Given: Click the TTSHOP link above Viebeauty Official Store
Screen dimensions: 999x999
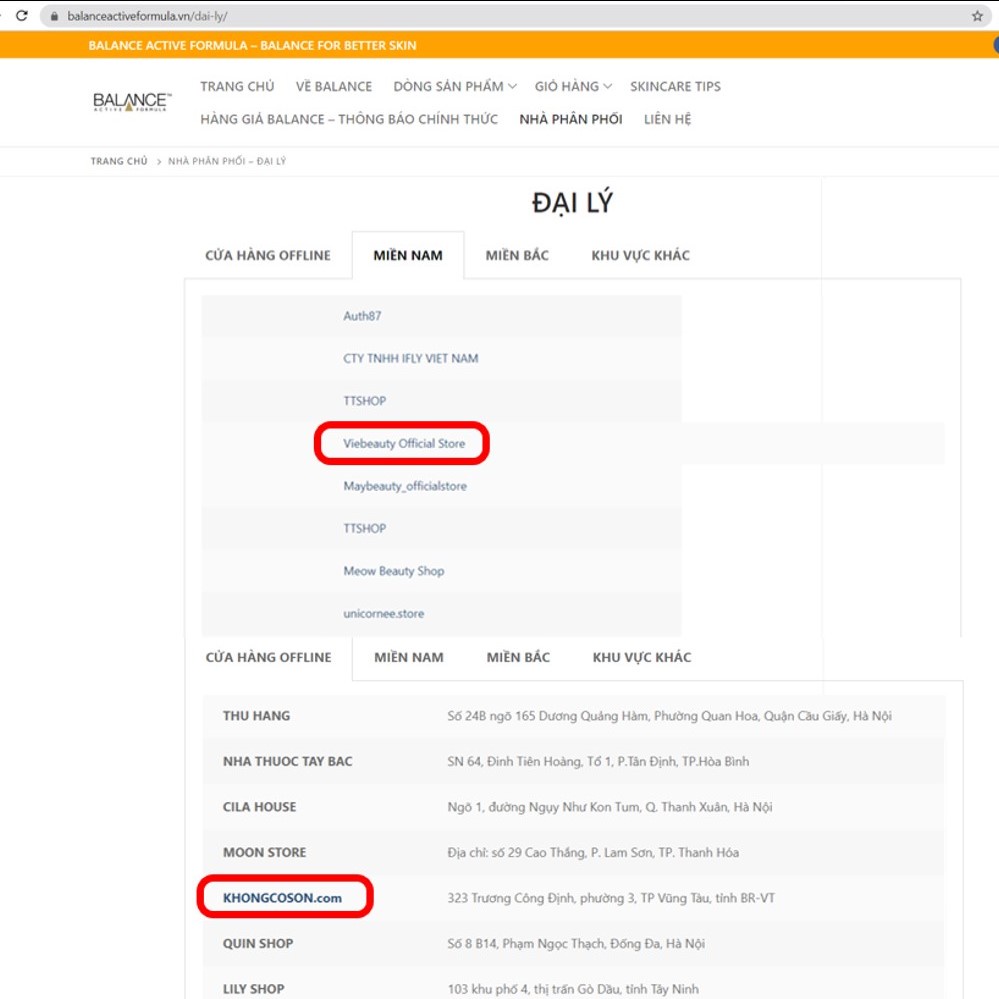Looking at the screenshot, I should click(x=365, y=401).
